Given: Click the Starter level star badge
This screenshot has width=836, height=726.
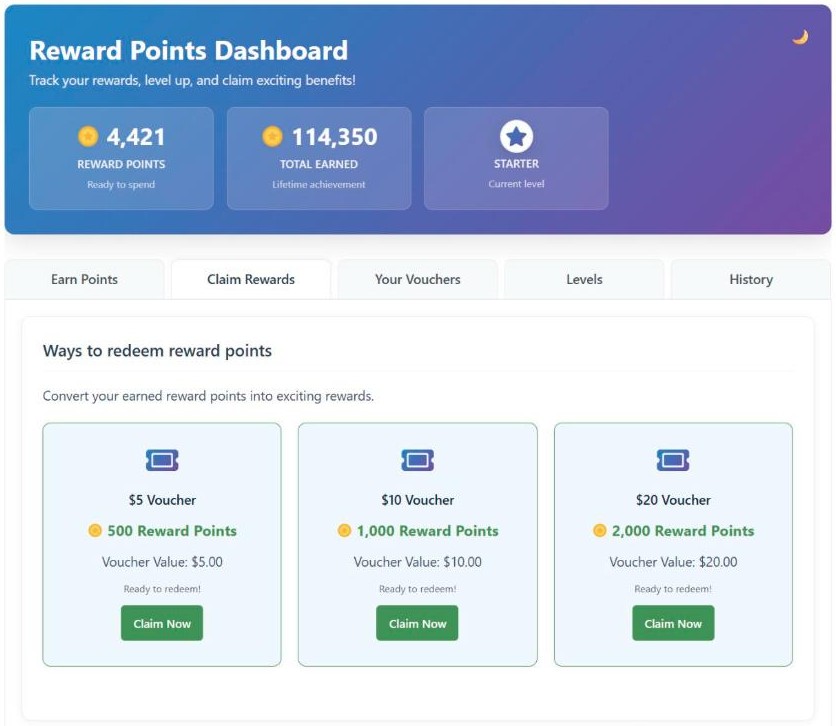Looking at the screenshot, I should pyautogui.click(x=516, y=136).
